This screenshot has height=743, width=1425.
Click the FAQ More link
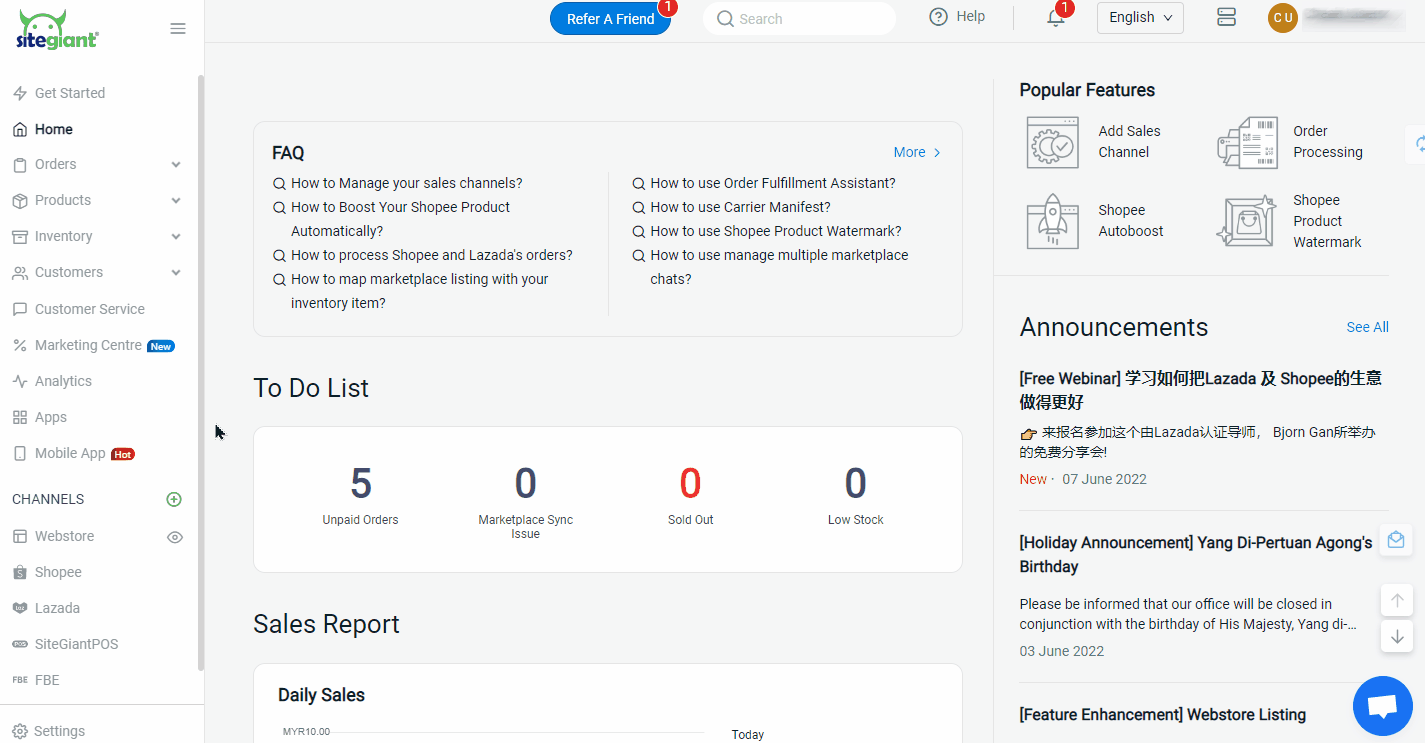click(x=917, y=152)
